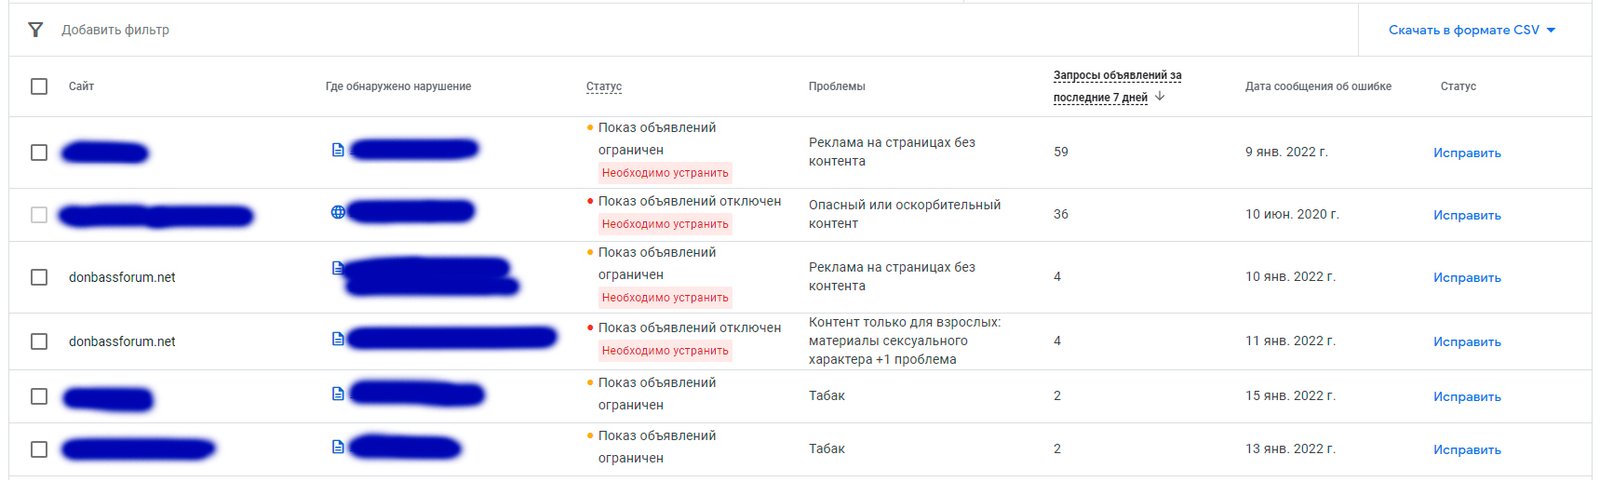The width and height of the screenshot is (1600, 480).
Task: Open 'Скачать в формате CSV' dropdown
Action: coord(1472,30)
